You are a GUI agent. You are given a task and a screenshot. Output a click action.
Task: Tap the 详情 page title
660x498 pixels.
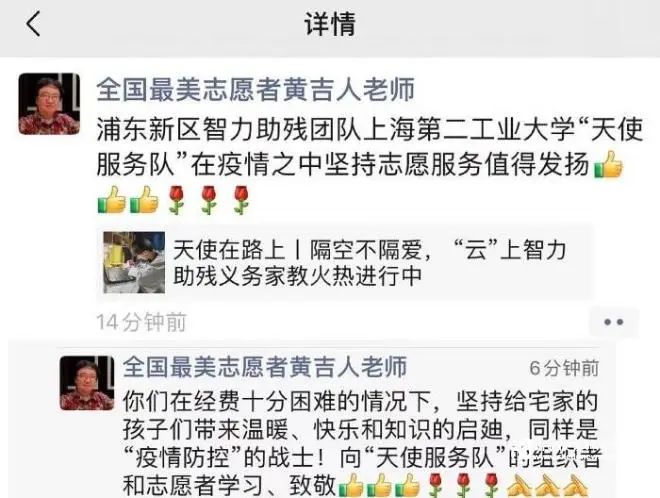pos(330,24)
